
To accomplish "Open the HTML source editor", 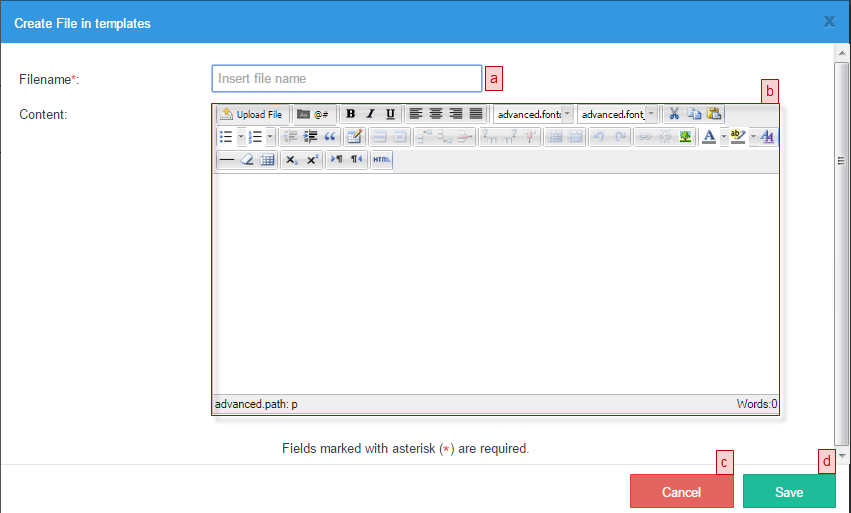I will tap(381, 160).
